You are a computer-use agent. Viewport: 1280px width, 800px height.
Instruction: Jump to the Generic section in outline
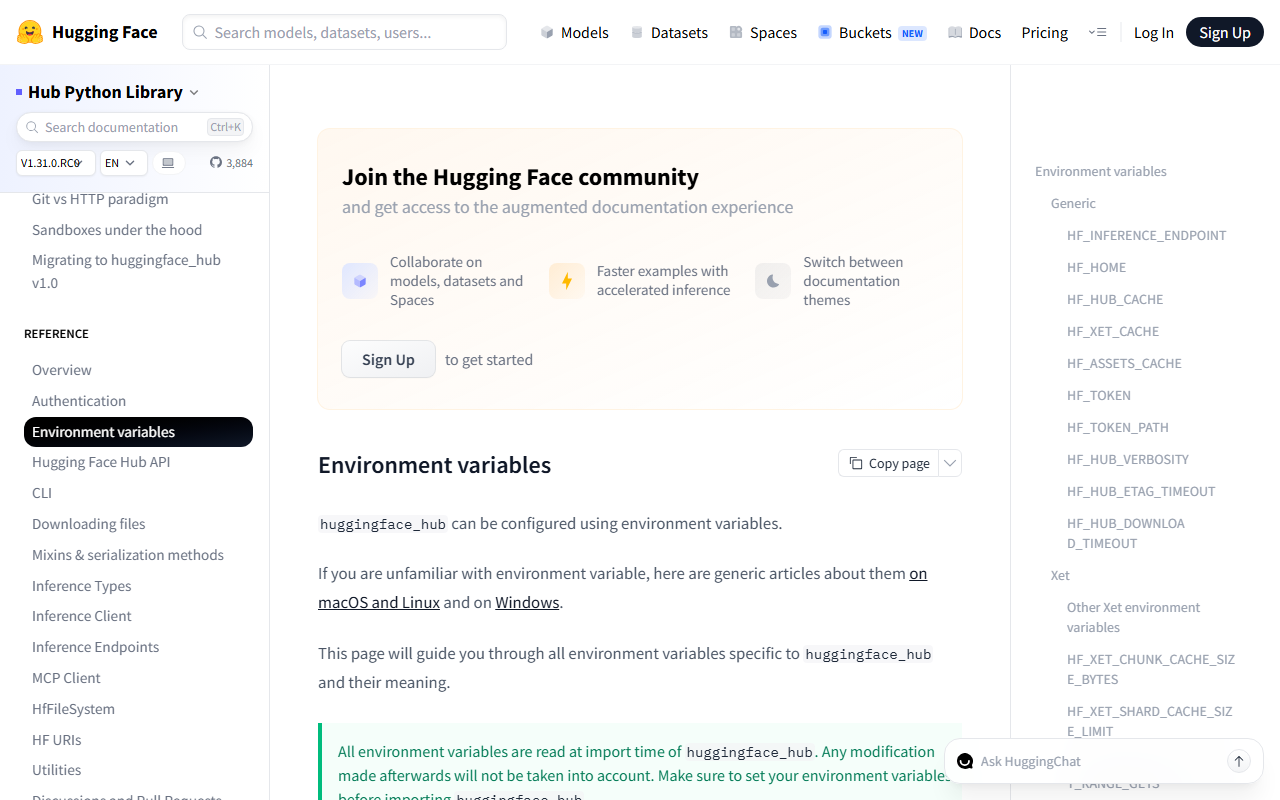pyautogui.click(x=1073, y=203)
